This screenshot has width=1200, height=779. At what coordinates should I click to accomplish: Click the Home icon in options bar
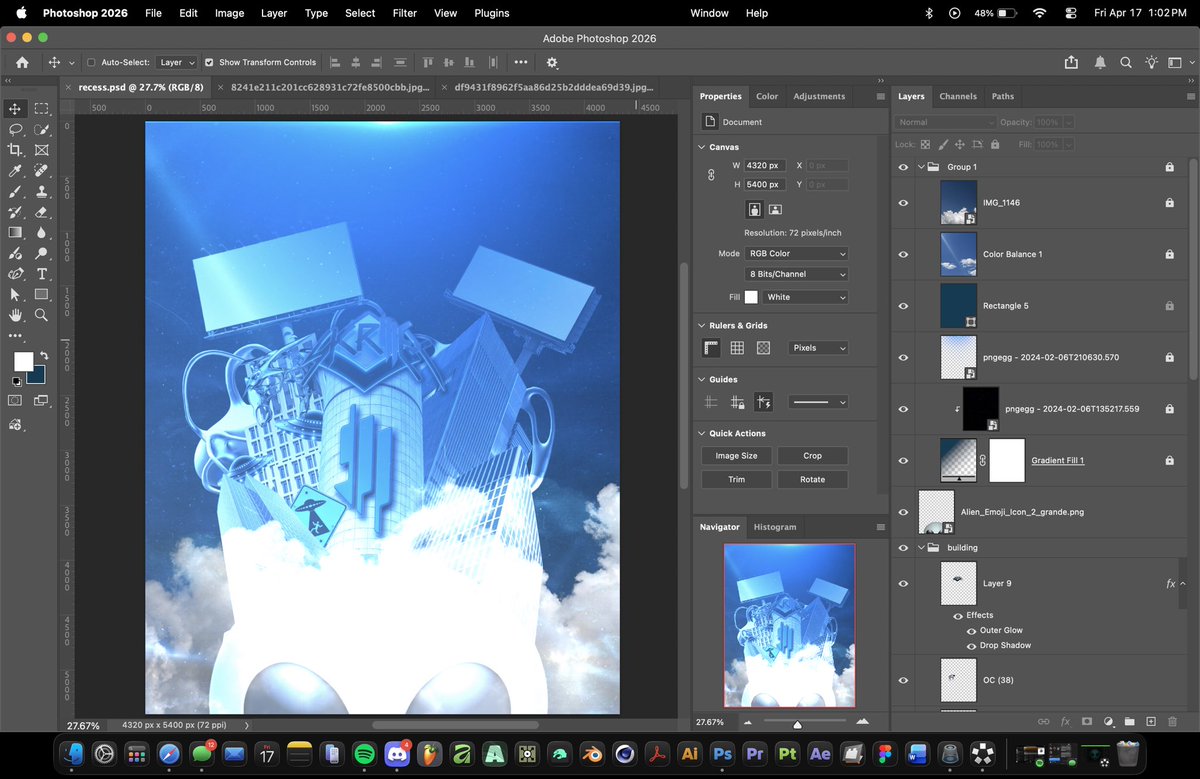tap(21, 62)
